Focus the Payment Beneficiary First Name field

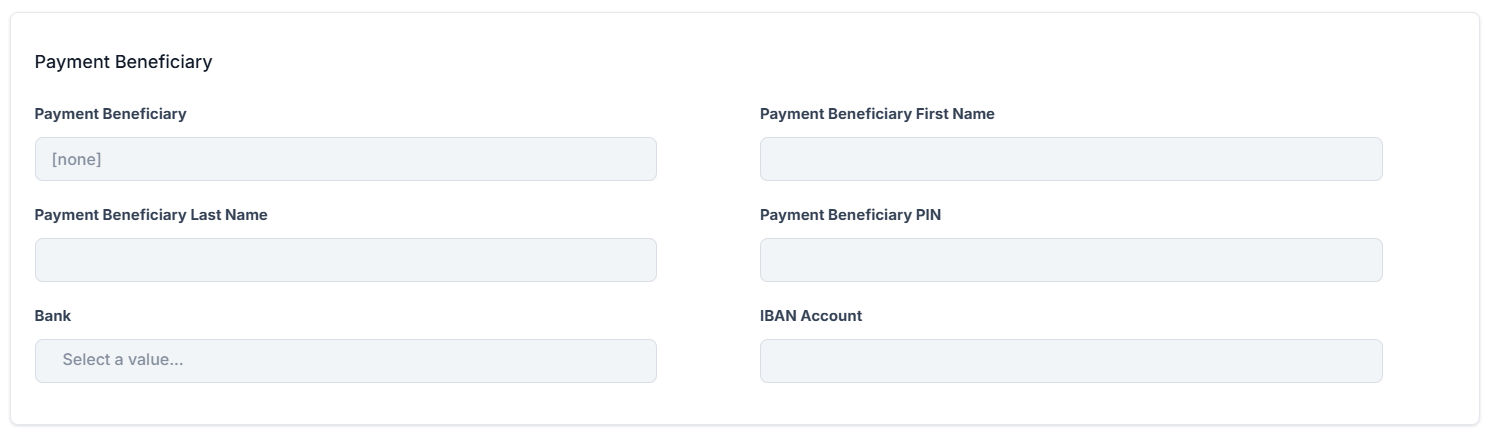[x=1070, y=159]
